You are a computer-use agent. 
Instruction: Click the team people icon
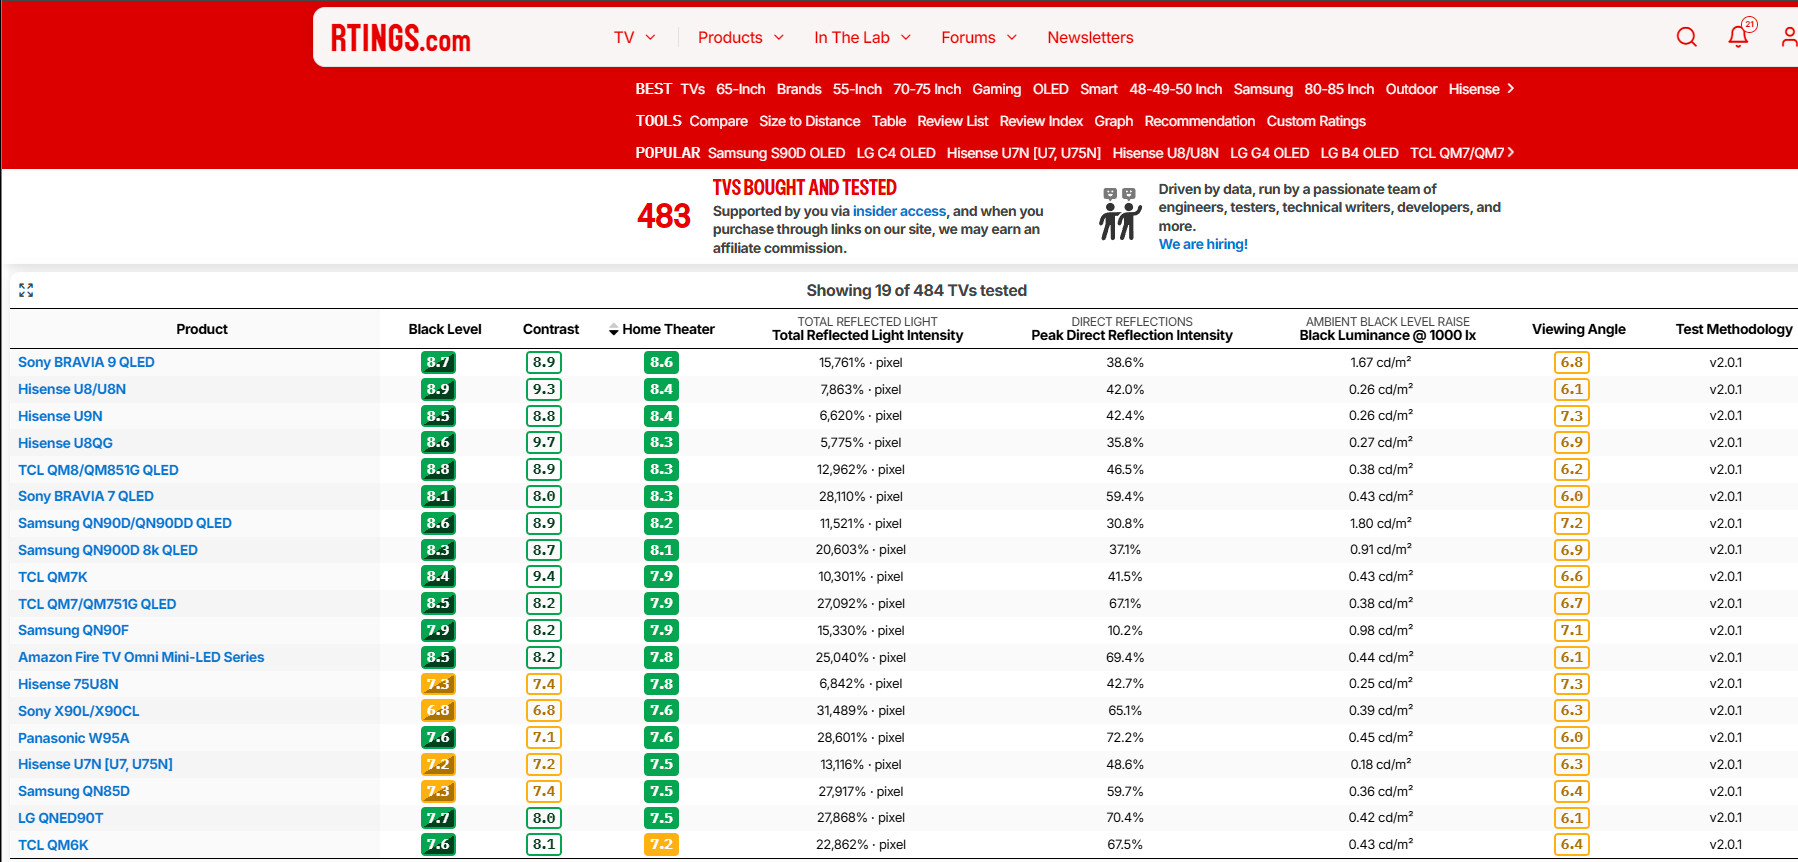coord(1120,214)
